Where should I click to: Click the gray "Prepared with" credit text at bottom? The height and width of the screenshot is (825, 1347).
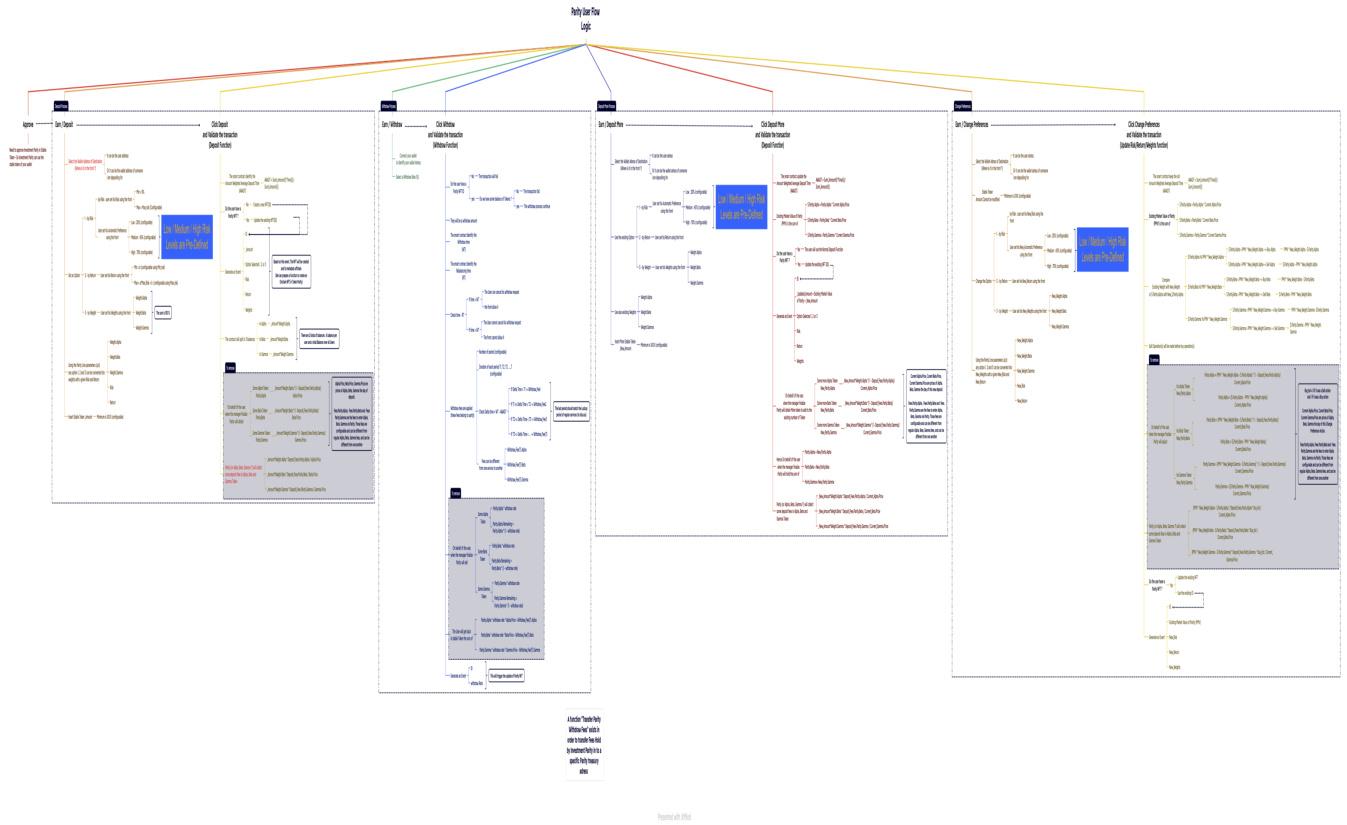[674, 817]
